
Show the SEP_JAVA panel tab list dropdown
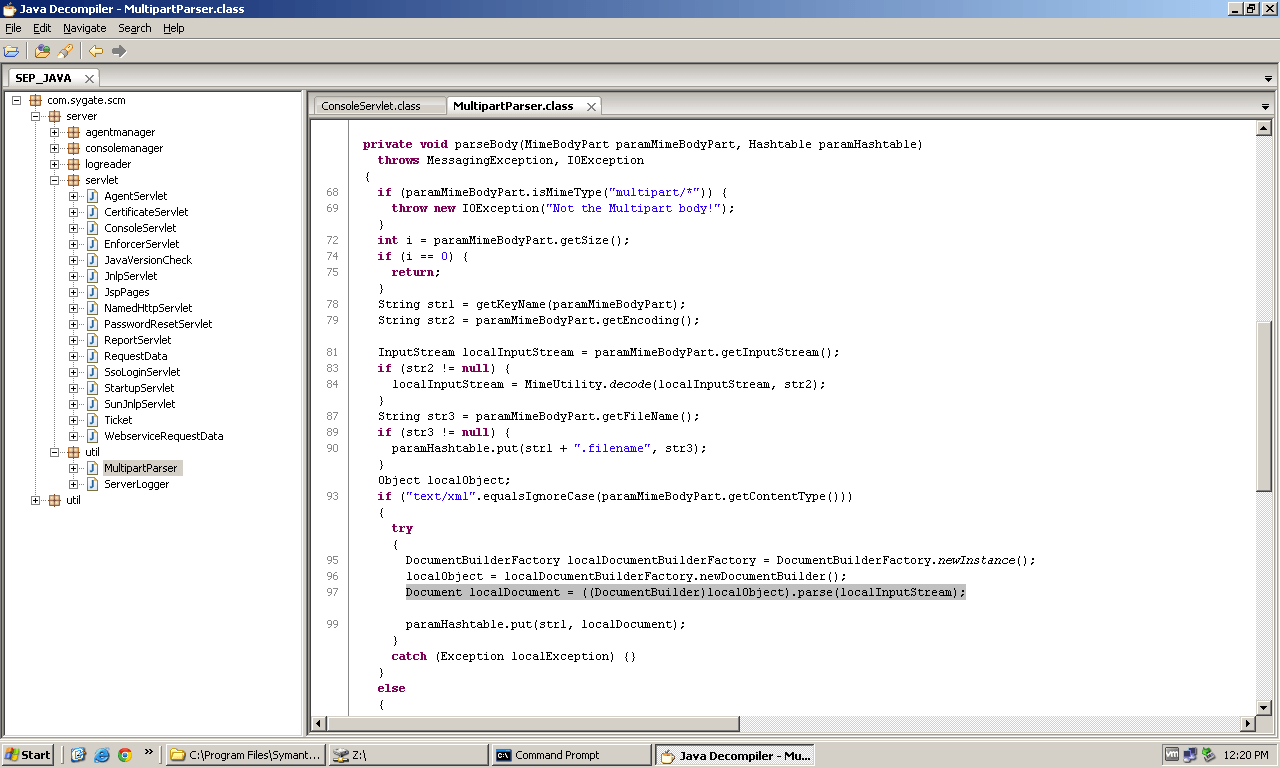point(1268,78)
